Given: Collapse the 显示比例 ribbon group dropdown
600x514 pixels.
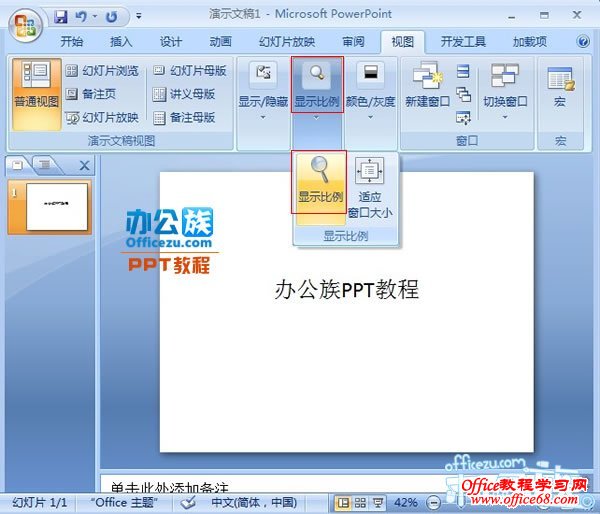Looking at the screenshot, I should 317,92.
